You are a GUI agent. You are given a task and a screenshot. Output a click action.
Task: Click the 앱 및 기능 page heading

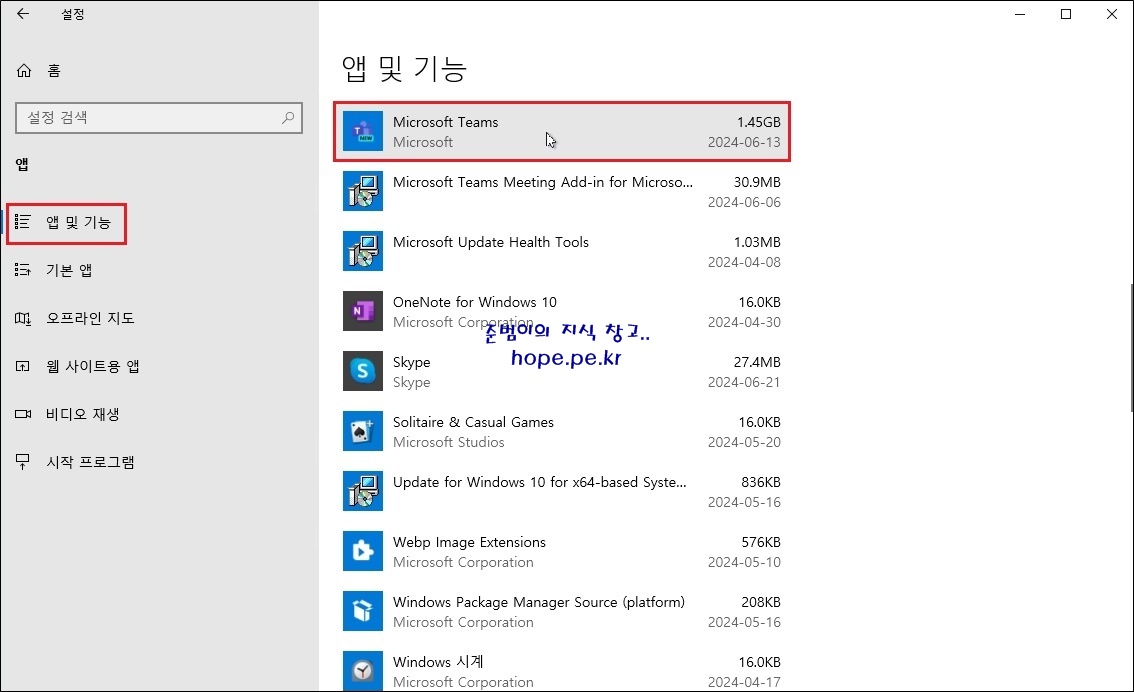coord(404,69)
